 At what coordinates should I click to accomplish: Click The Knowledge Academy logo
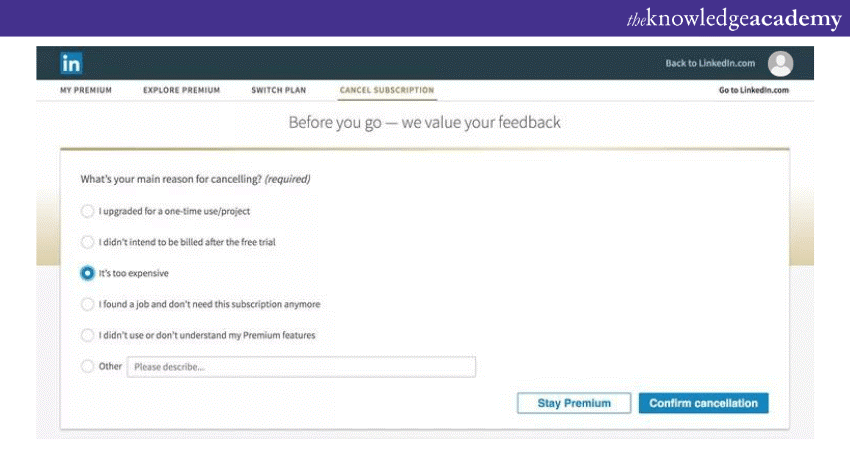[x=734, y=19]
